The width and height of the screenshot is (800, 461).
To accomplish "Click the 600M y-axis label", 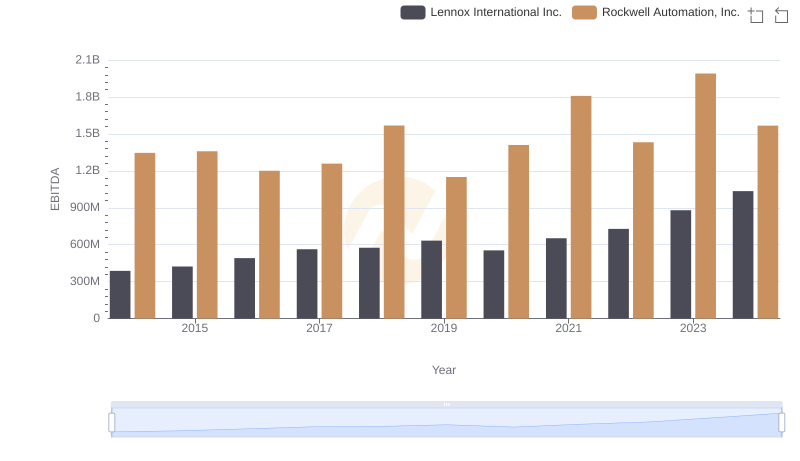I will click(85, 244).
